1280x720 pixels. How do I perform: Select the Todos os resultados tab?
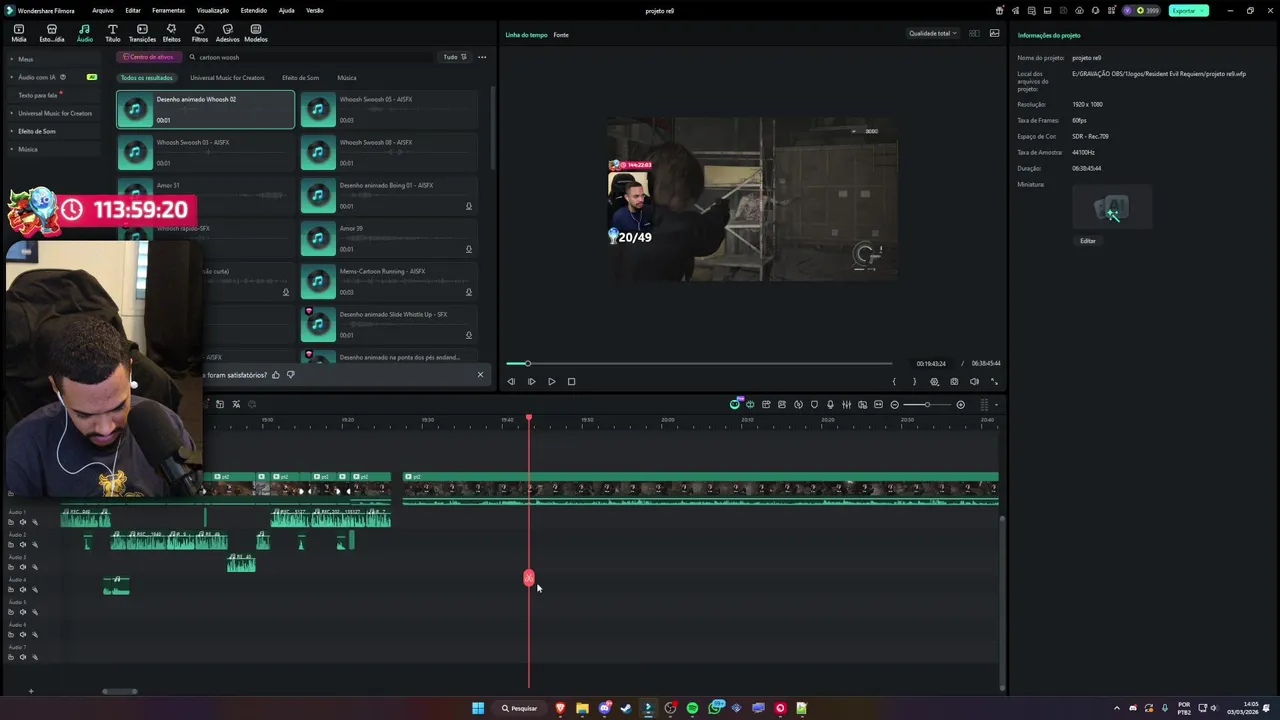tap(146, 78)
